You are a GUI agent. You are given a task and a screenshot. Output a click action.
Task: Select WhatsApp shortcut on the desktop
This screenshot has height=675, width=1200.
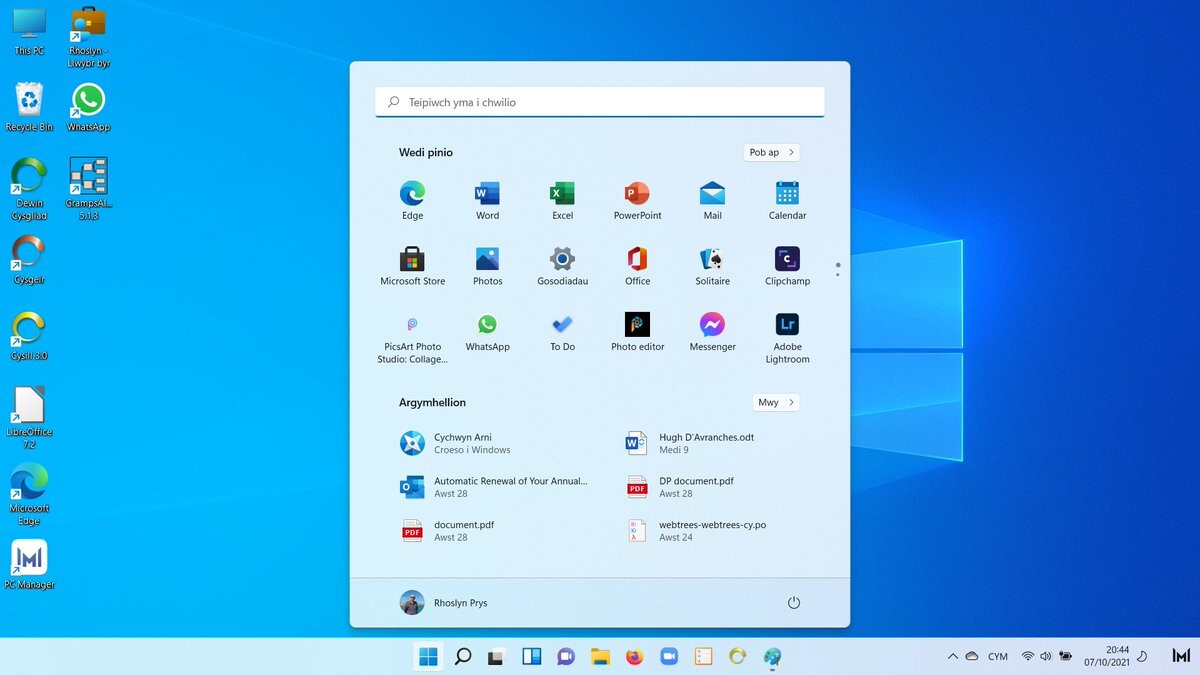(x=89, y=107)
